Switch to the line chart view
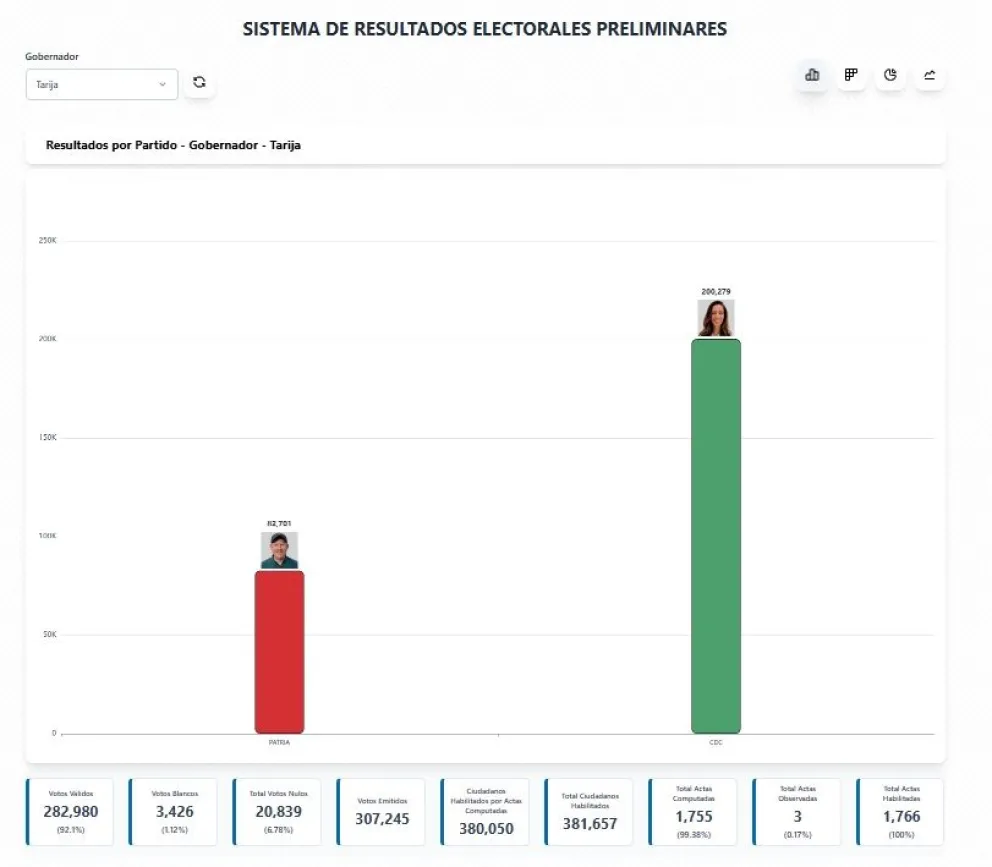 point(929,75)
